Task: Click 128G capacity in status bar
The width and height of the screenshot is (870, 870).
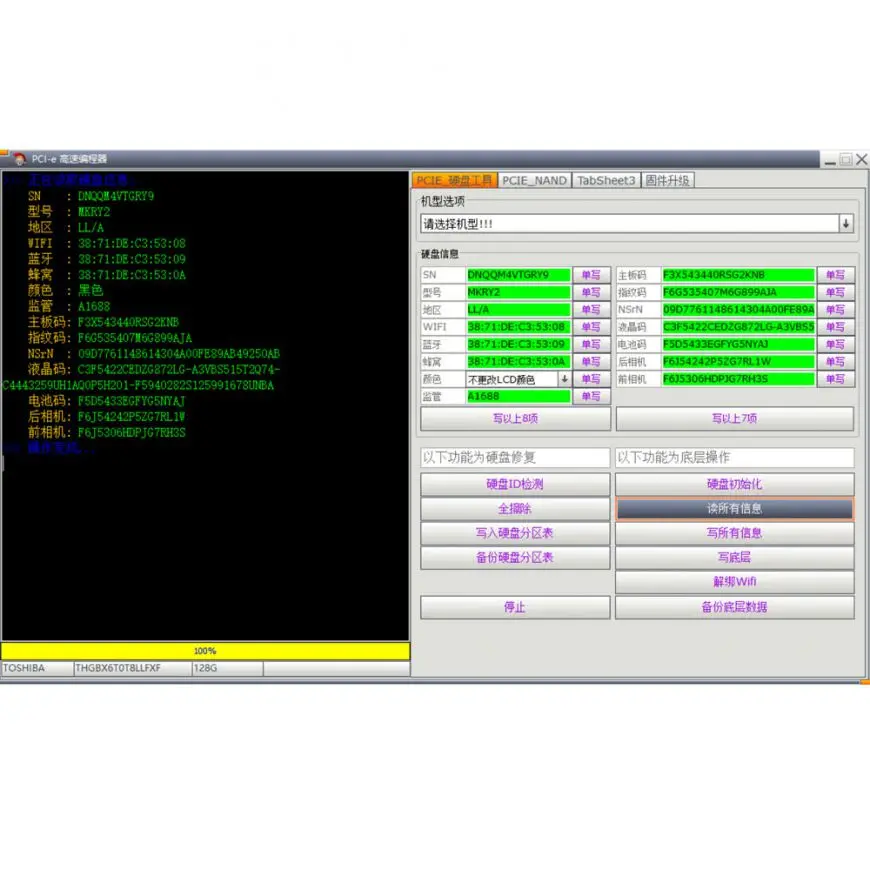Action: click(x=205, y=668)
